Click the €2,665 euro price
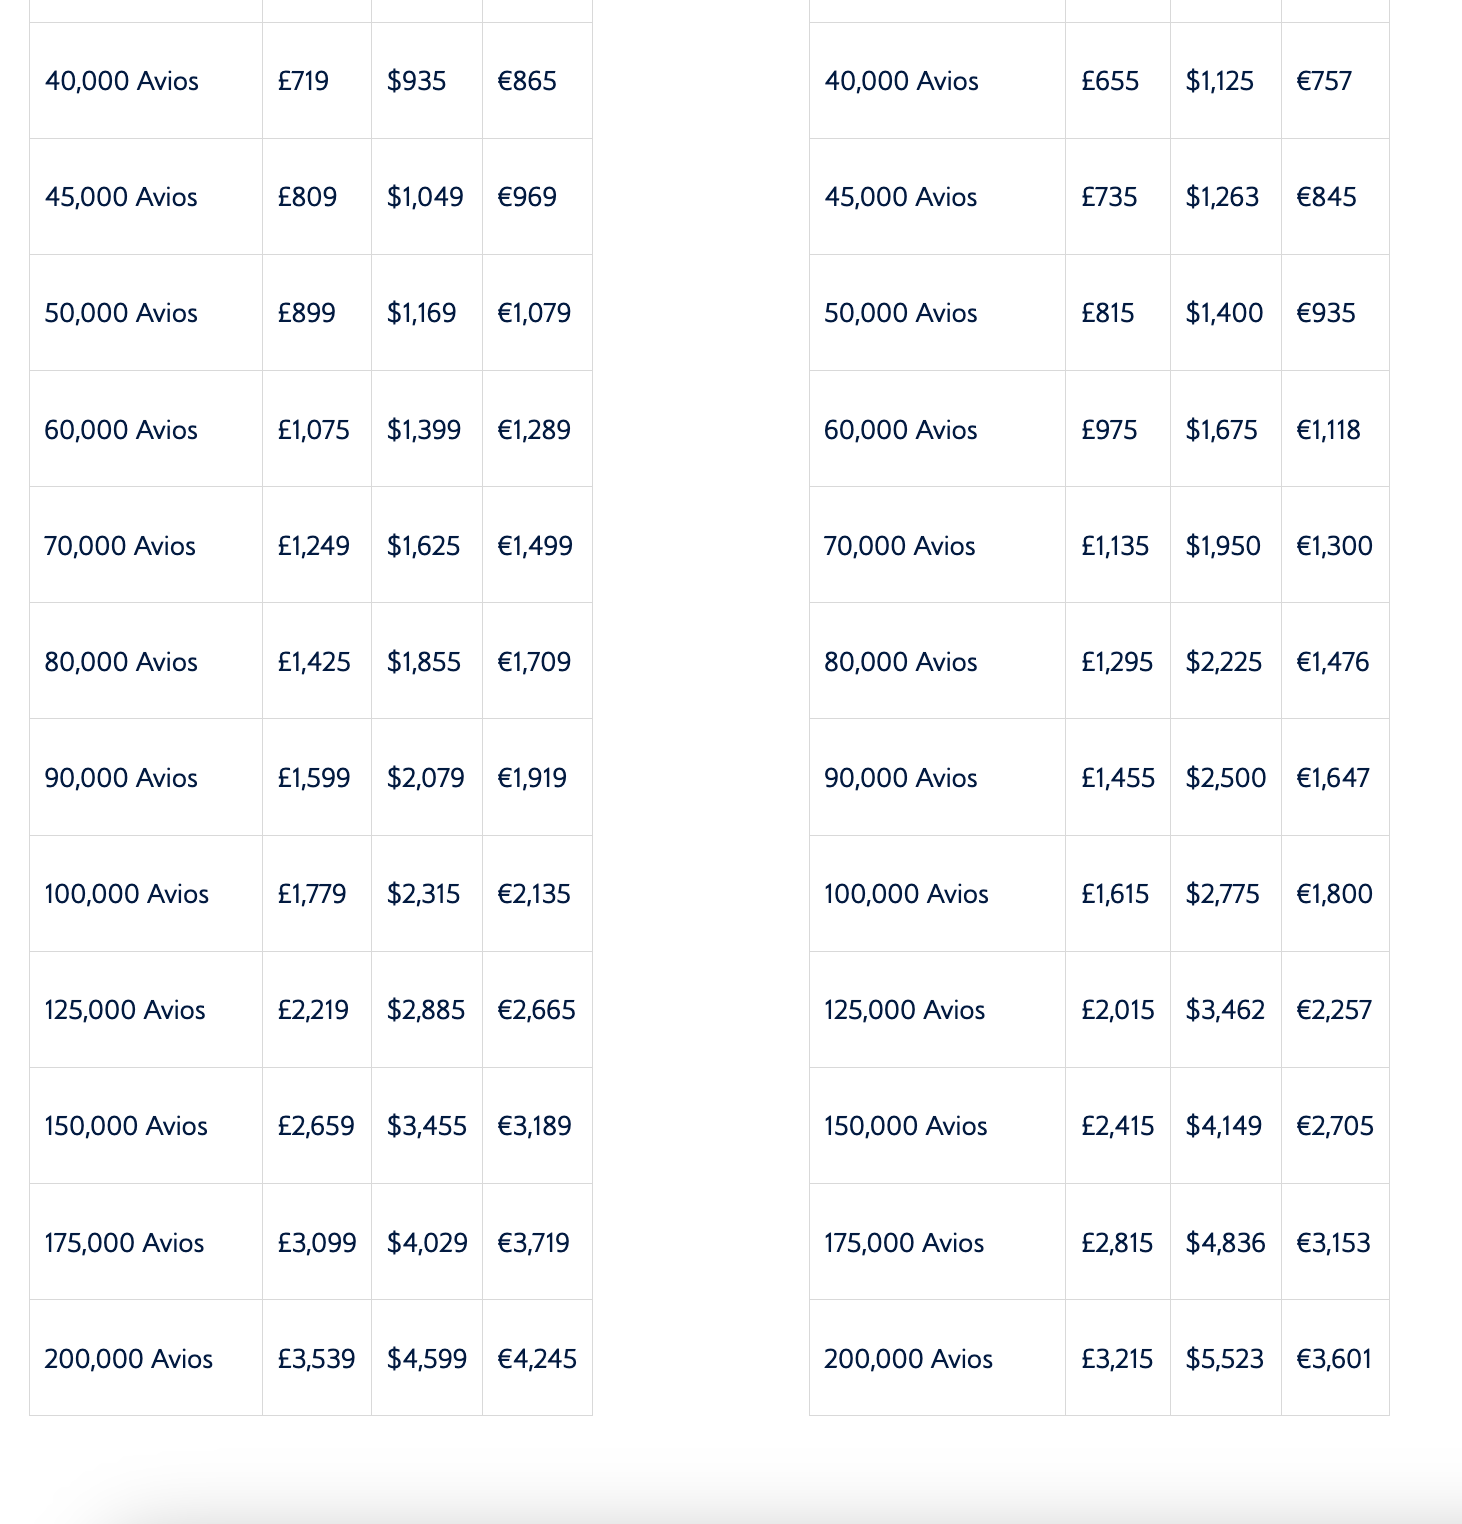Image resolution: width=1462 pixels, height=1524 pixels. click(x=536, y=1010)
